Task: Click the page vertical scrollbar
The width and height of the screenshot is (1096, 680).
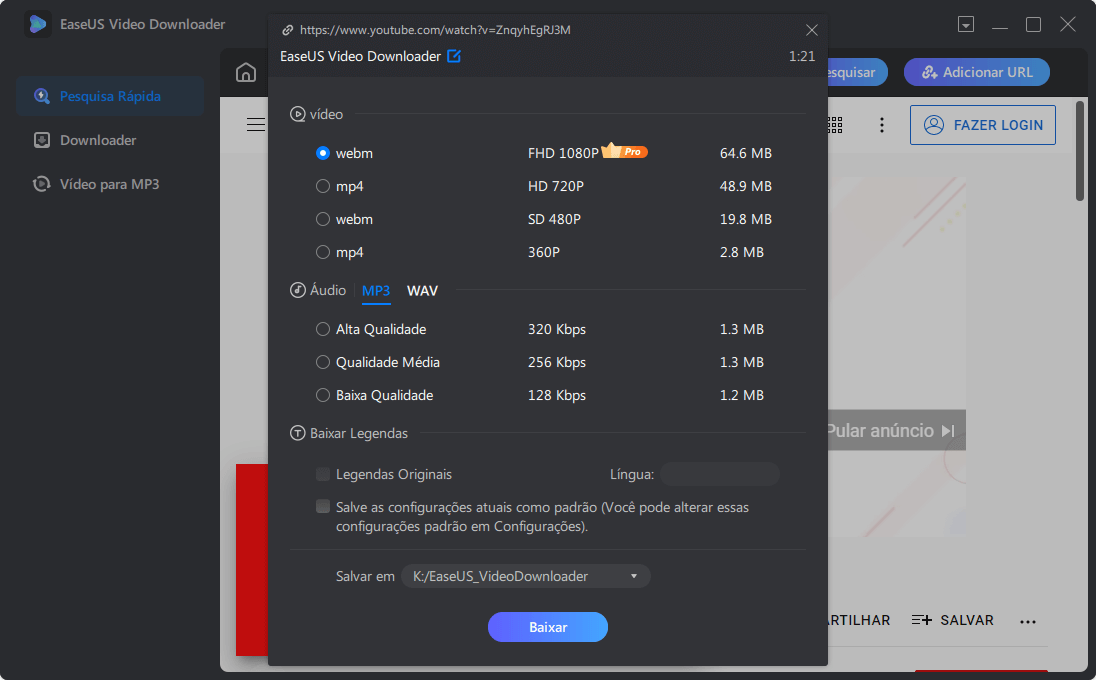Action: click(1080, 152)
